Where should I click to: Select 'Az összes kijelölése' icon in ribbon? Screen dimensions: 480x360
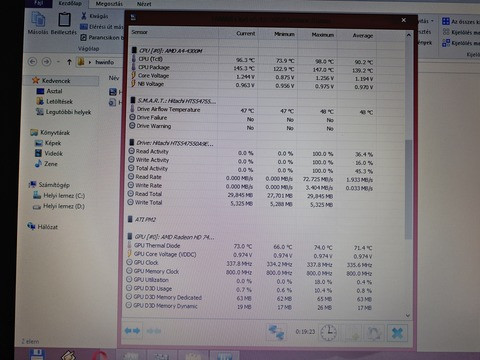(446, 22)
